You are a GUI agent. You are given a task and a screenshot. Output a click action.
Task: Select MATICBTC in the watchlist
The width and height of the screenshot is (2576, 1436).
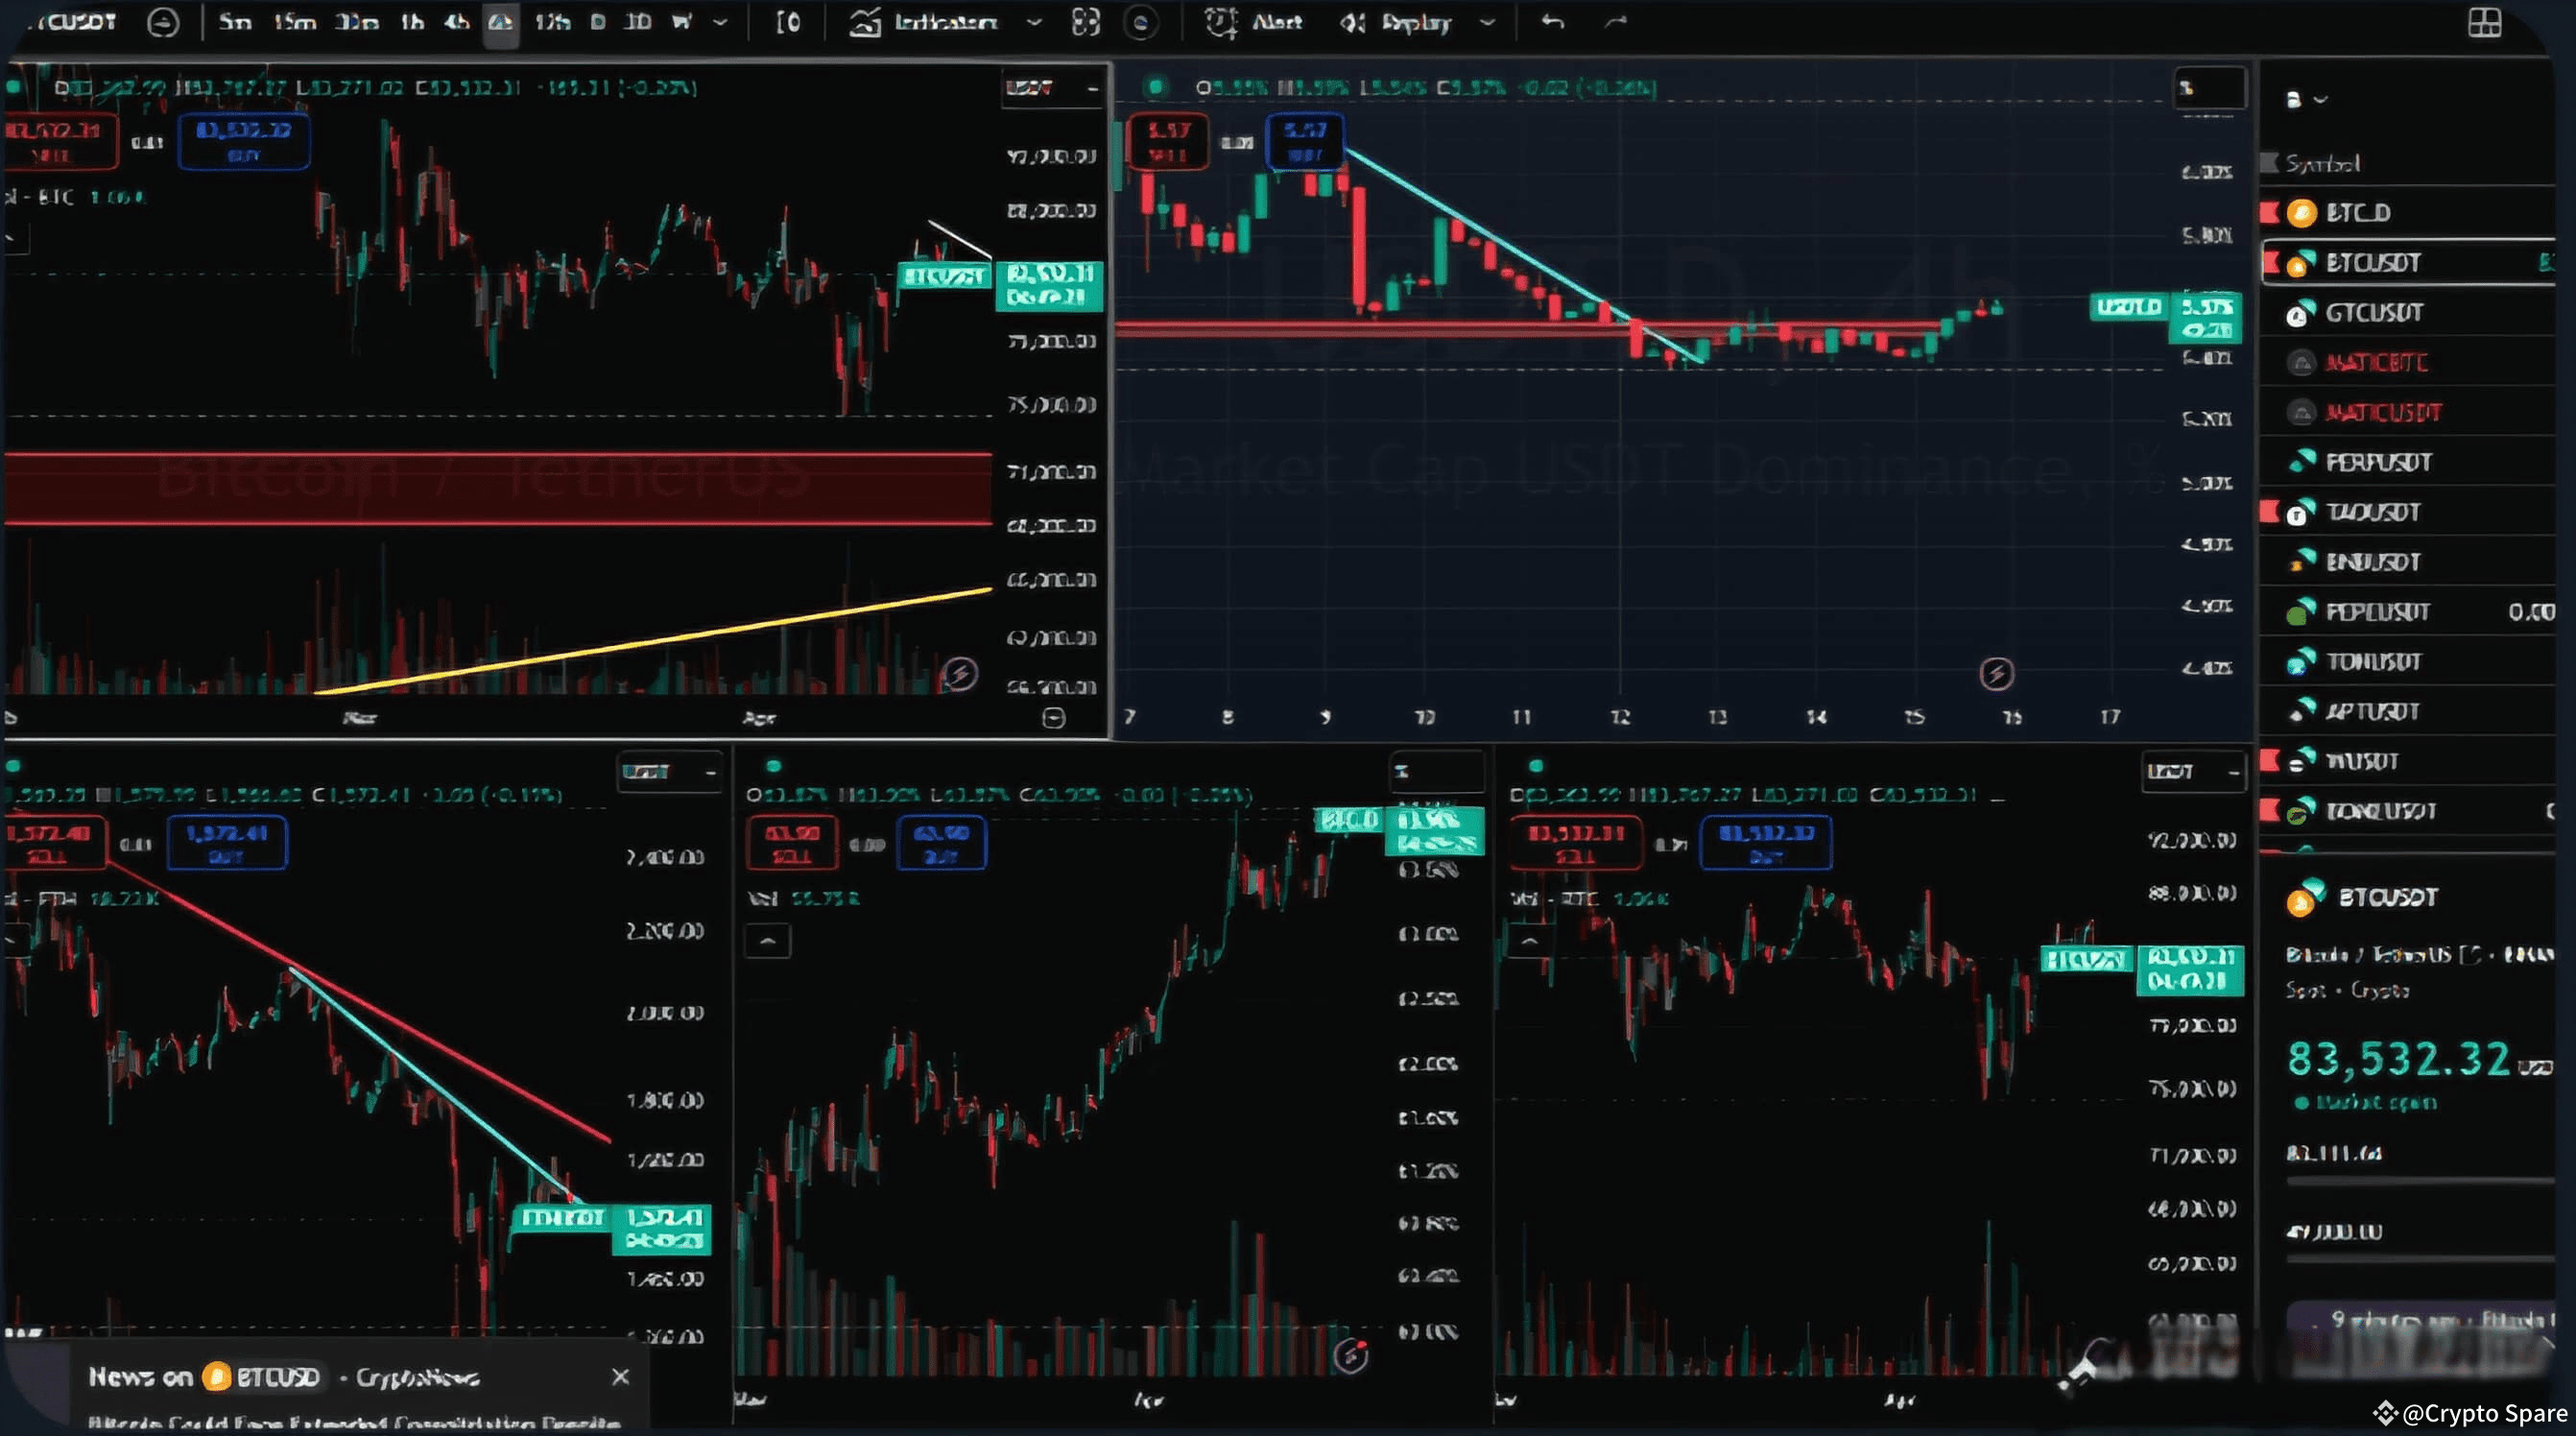click(x=2408, y=362)
